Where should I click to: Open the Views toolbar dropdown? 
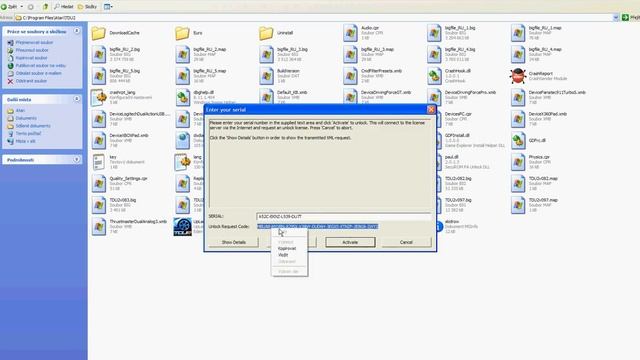coord(108,7)
